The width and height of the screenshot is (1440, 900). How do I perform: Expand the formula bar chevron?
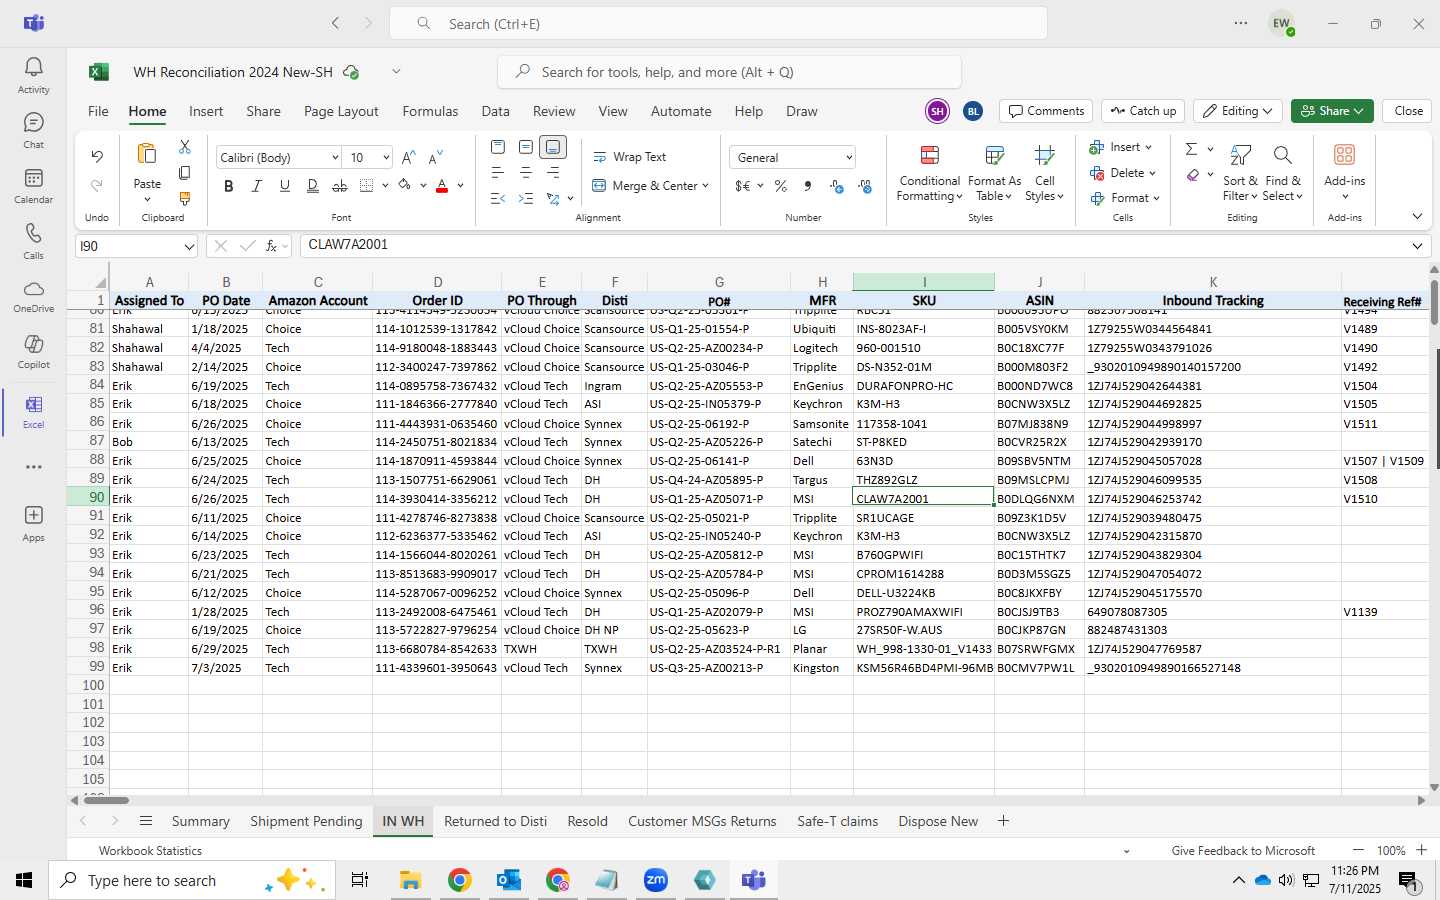click(x=1417, y=246)
